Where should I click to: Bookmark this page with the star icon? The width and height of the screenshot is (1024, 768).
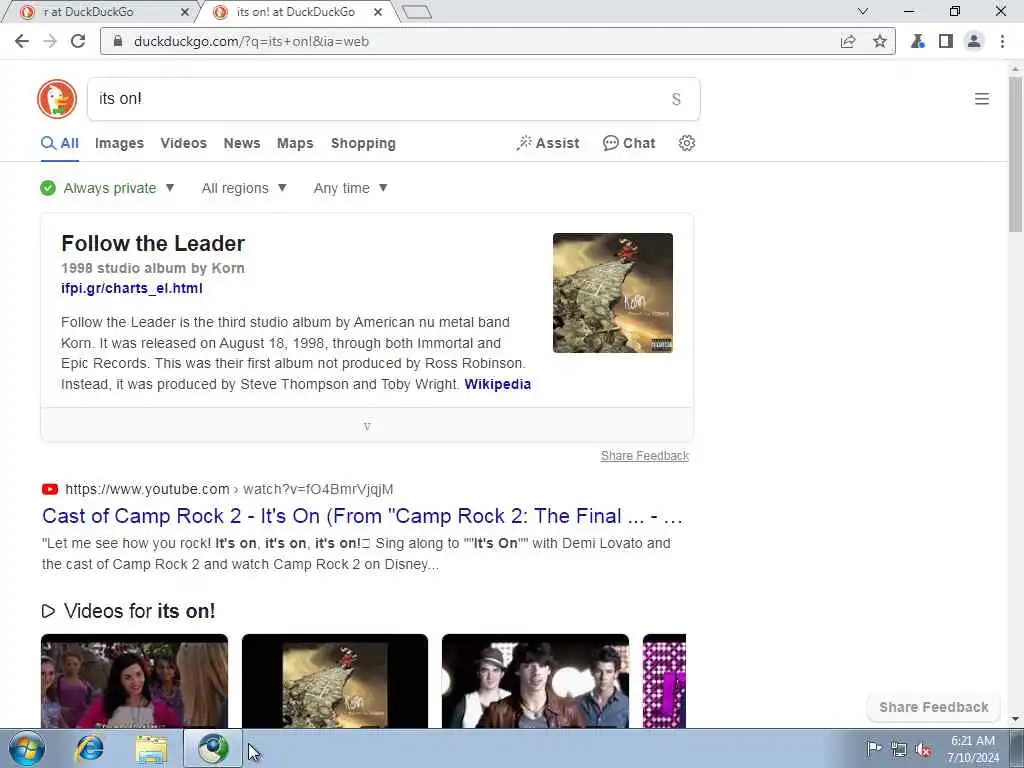tap(880, 41)
